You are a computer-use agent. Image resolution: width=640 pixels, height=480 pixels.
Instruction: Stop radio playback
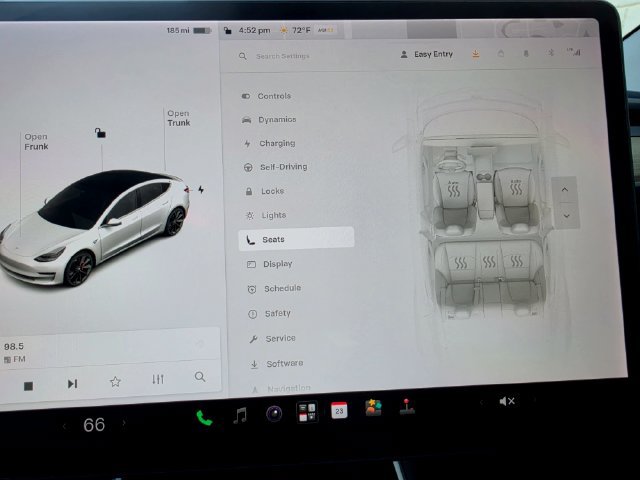point(28,386)
